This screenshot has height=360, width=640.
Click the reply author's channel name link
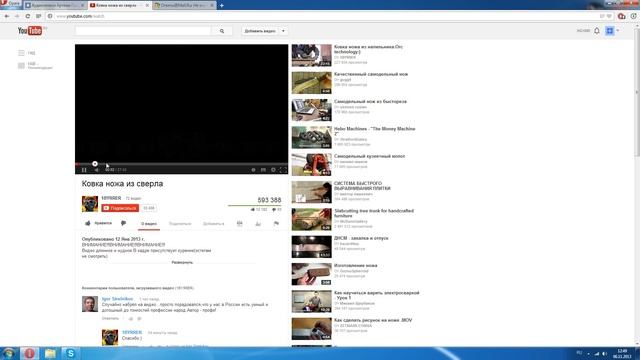coord(132,332)
